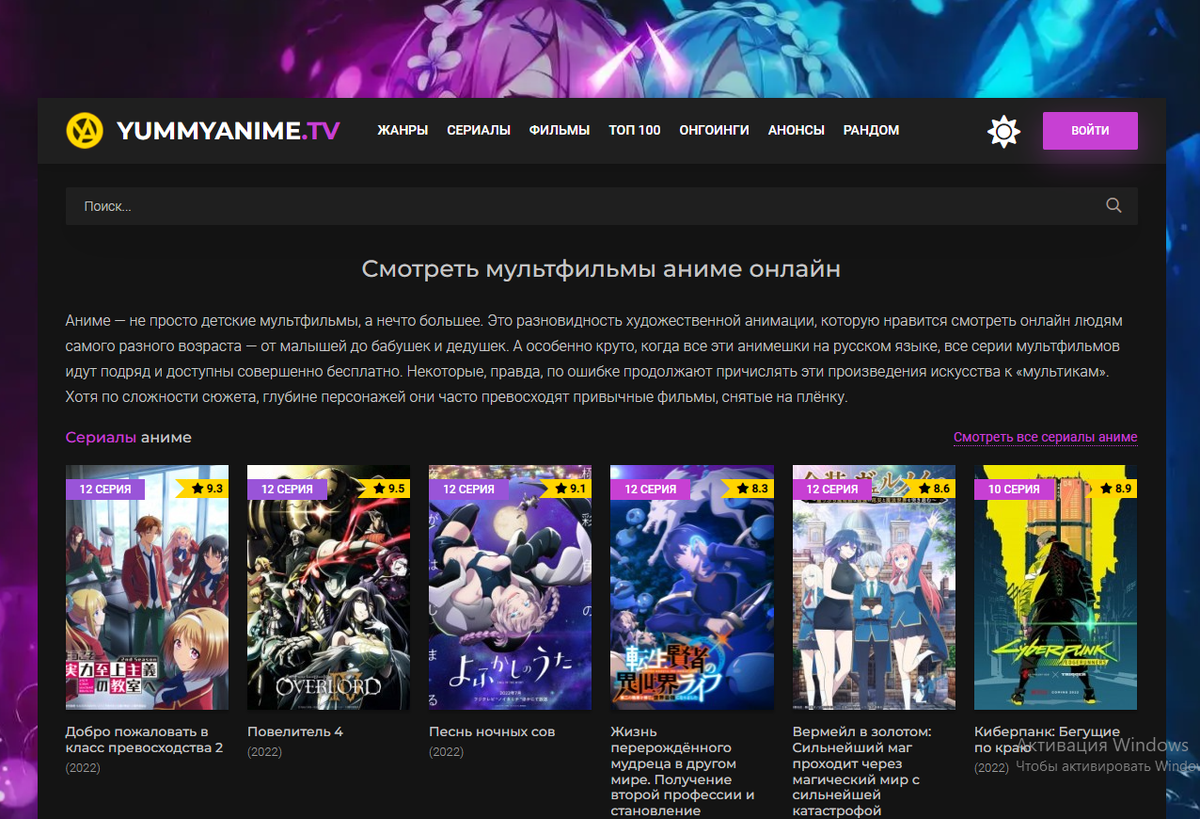Click the search magnifier icon
Image resolution: width=1200 pixels, height=819 pixels.
(x=1114, y=206)
